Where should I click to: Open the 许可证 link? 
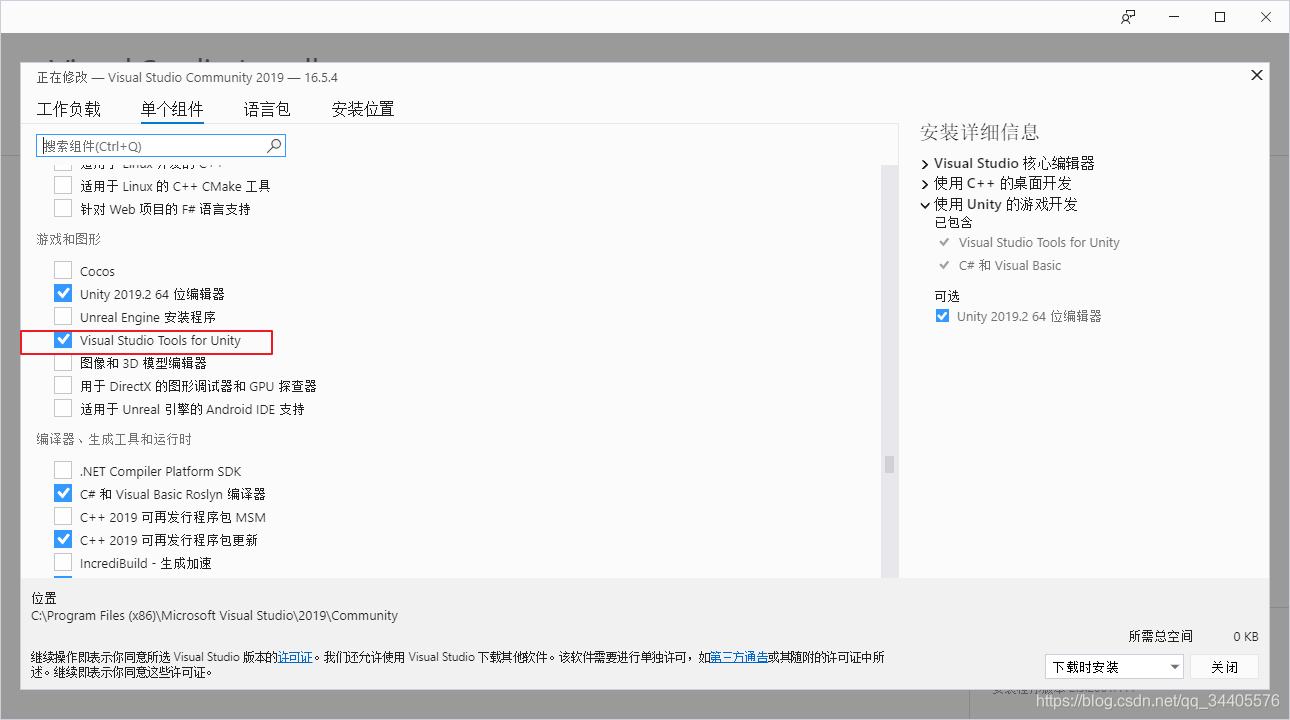point(296,657)
